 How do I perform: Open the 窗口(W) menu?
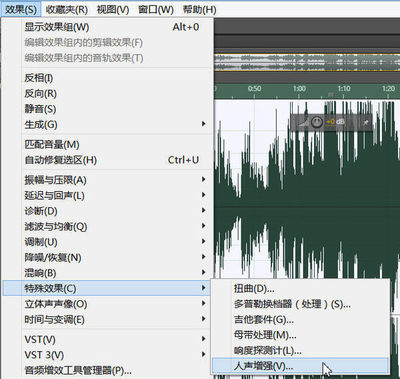(156, 9)
